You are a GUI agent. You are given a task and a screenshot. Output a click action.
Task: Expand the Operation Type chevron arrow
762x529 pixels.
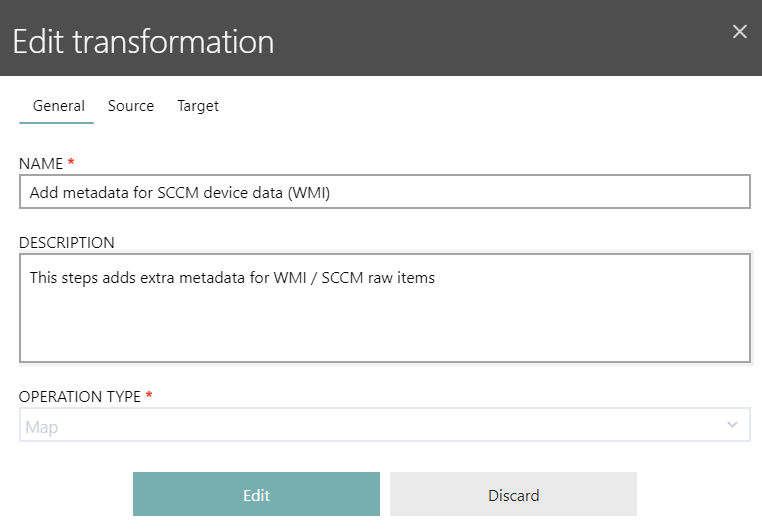[x=732, y=425]
